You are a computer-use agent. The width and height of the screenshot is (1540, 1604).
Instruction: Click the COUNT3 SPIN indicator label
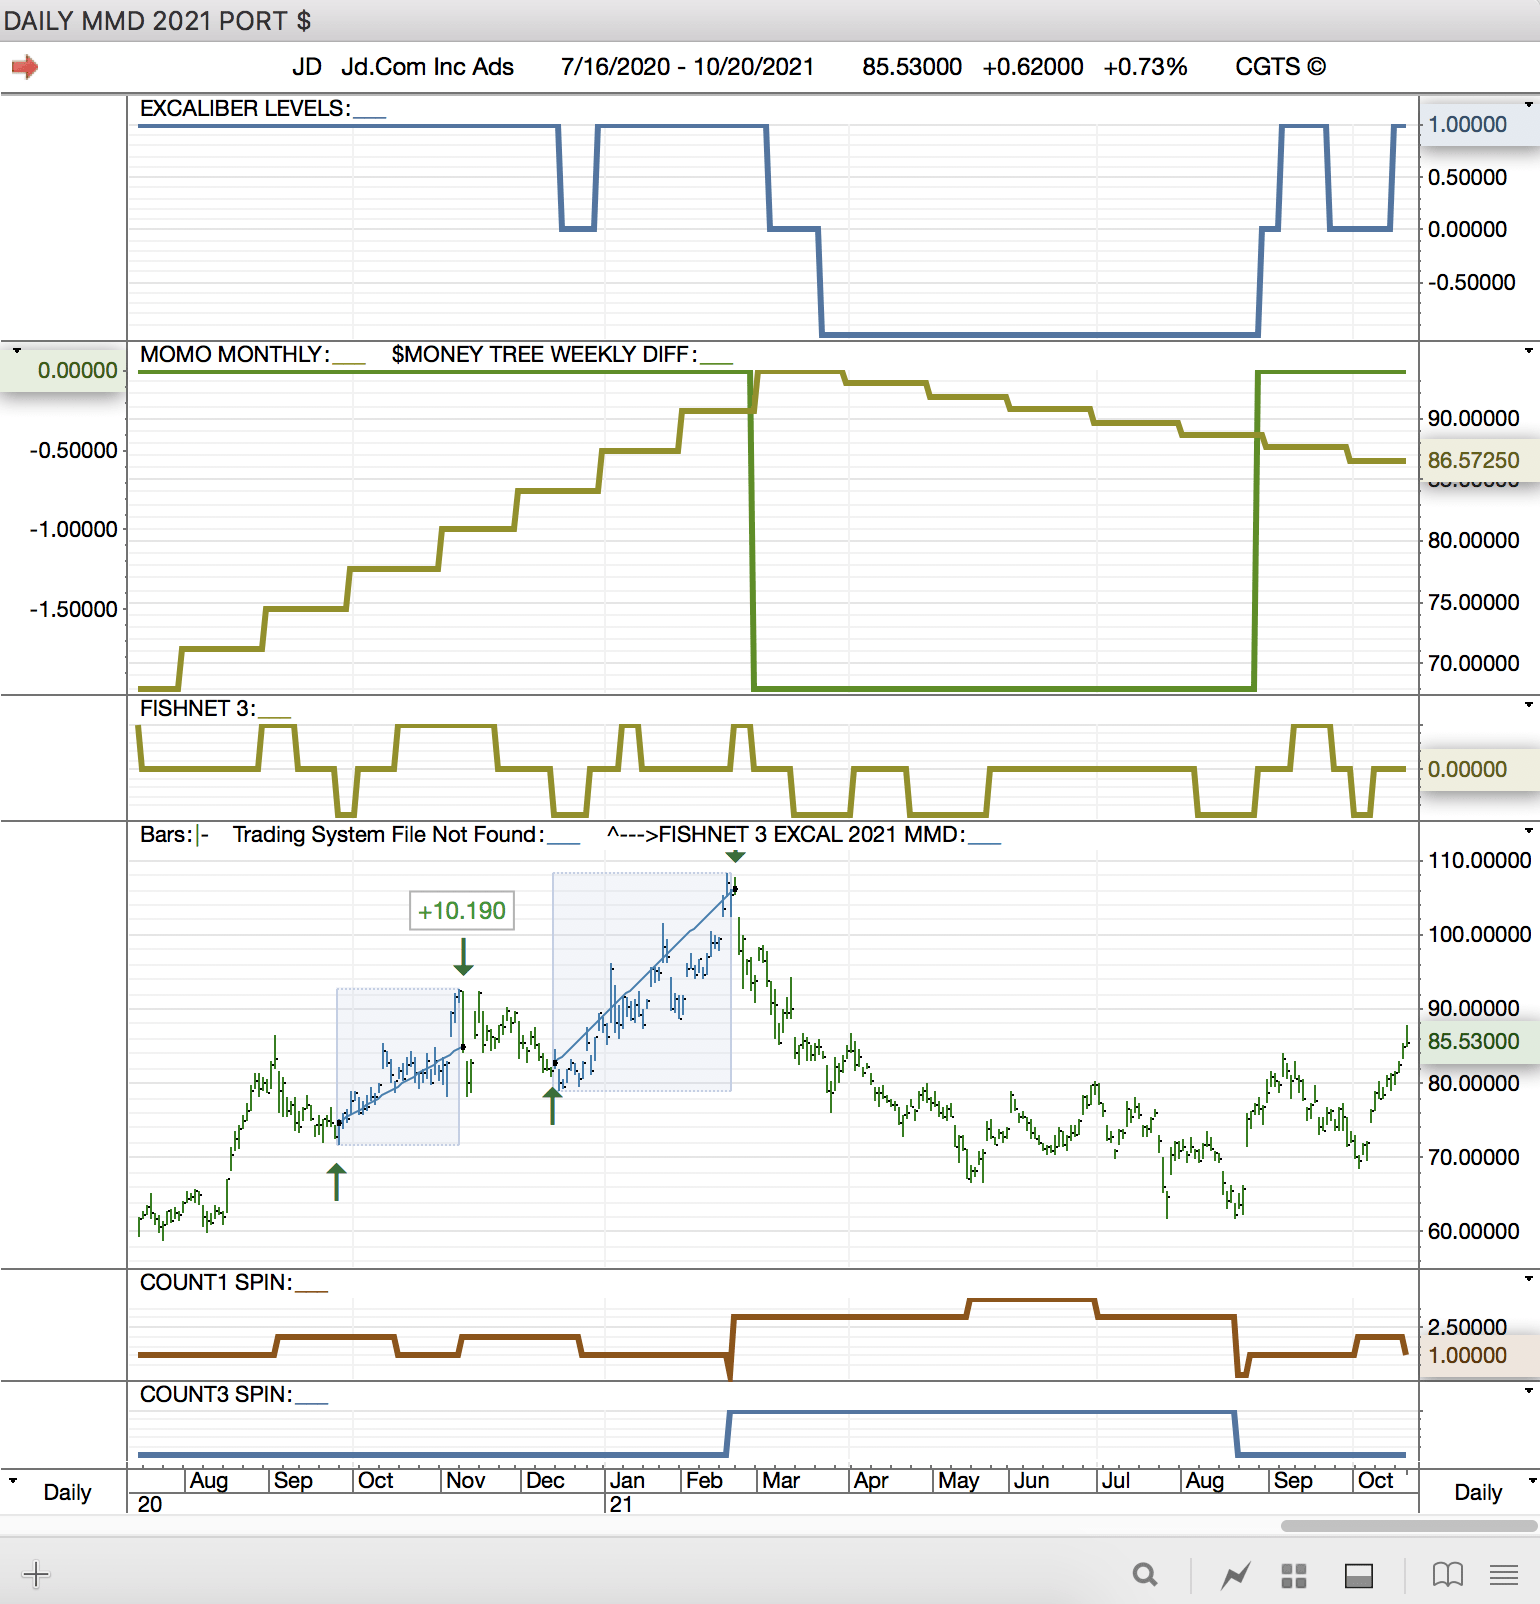[216, 1394]
